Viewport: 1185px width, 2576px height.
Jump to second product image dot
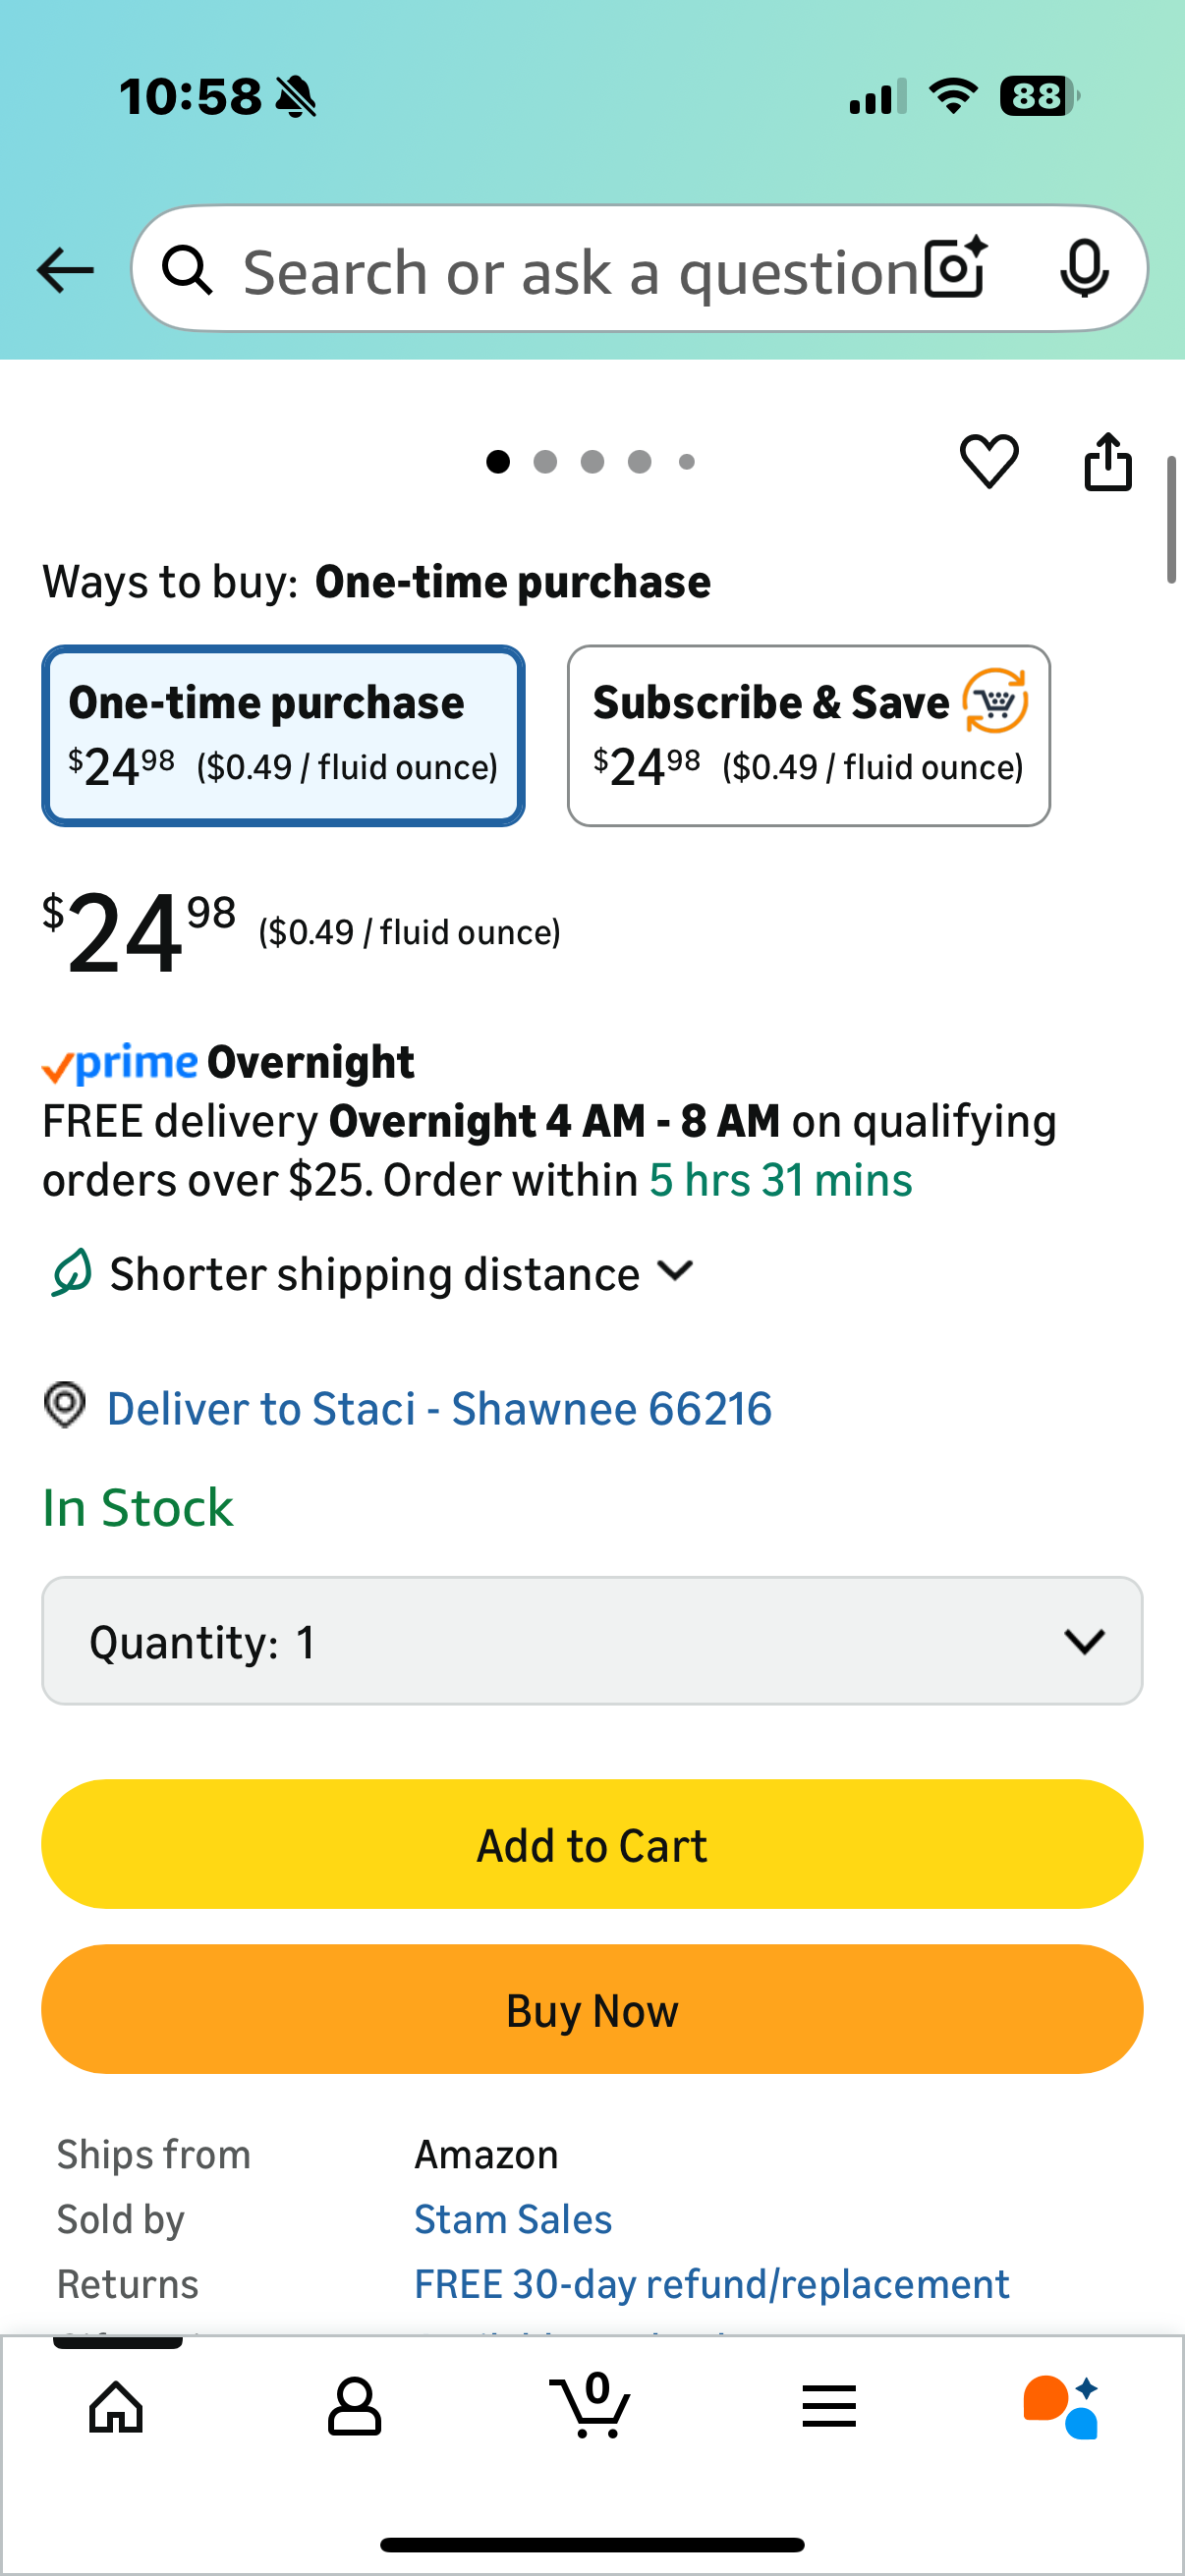coord(545,461)
